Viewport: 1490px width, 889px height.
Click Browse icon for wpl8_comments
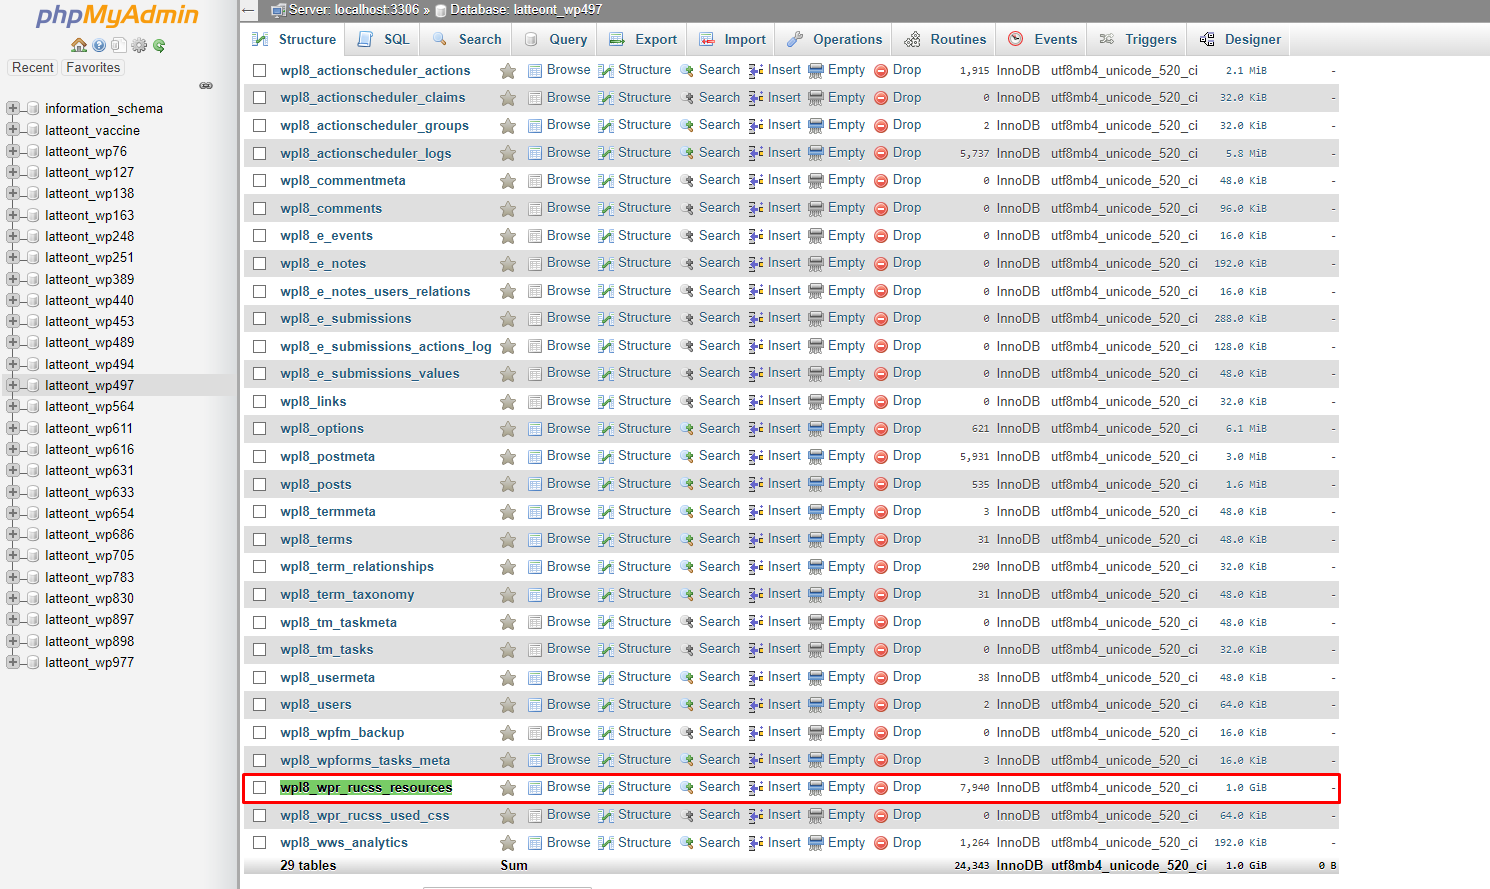click(x=535, y=208)
